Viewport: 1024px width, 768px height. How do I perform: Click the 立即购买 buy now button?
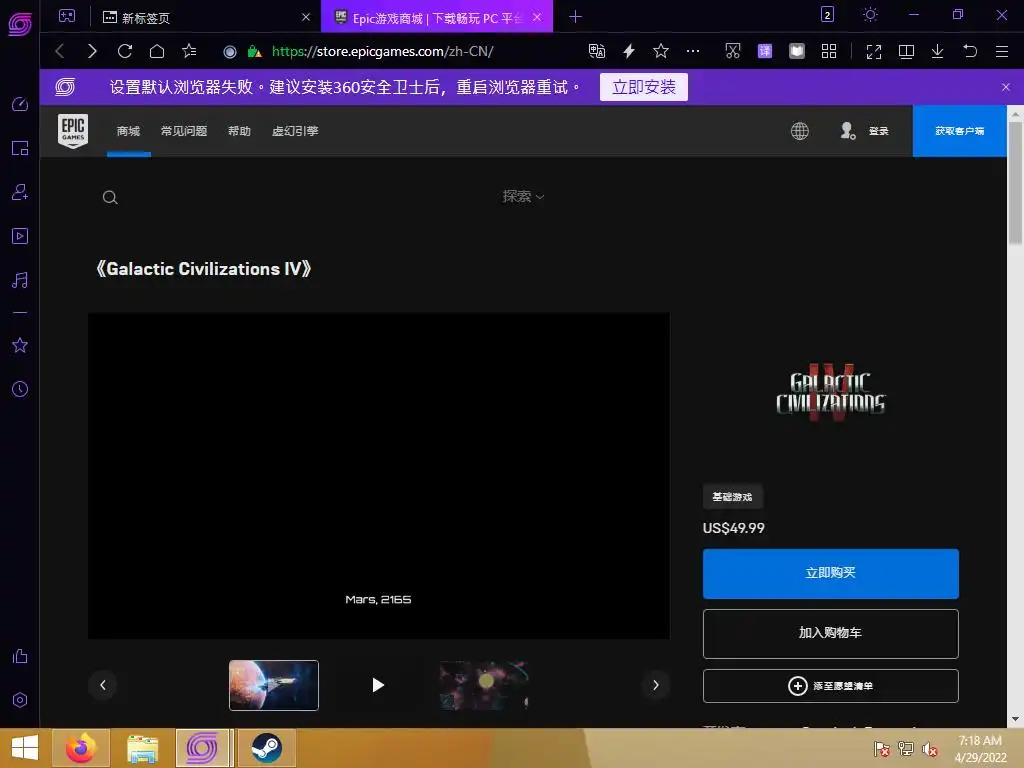831,573
